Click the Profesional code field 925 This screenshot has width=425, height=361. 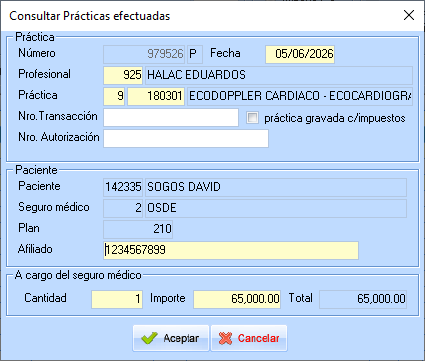click(x=123, y=75)
